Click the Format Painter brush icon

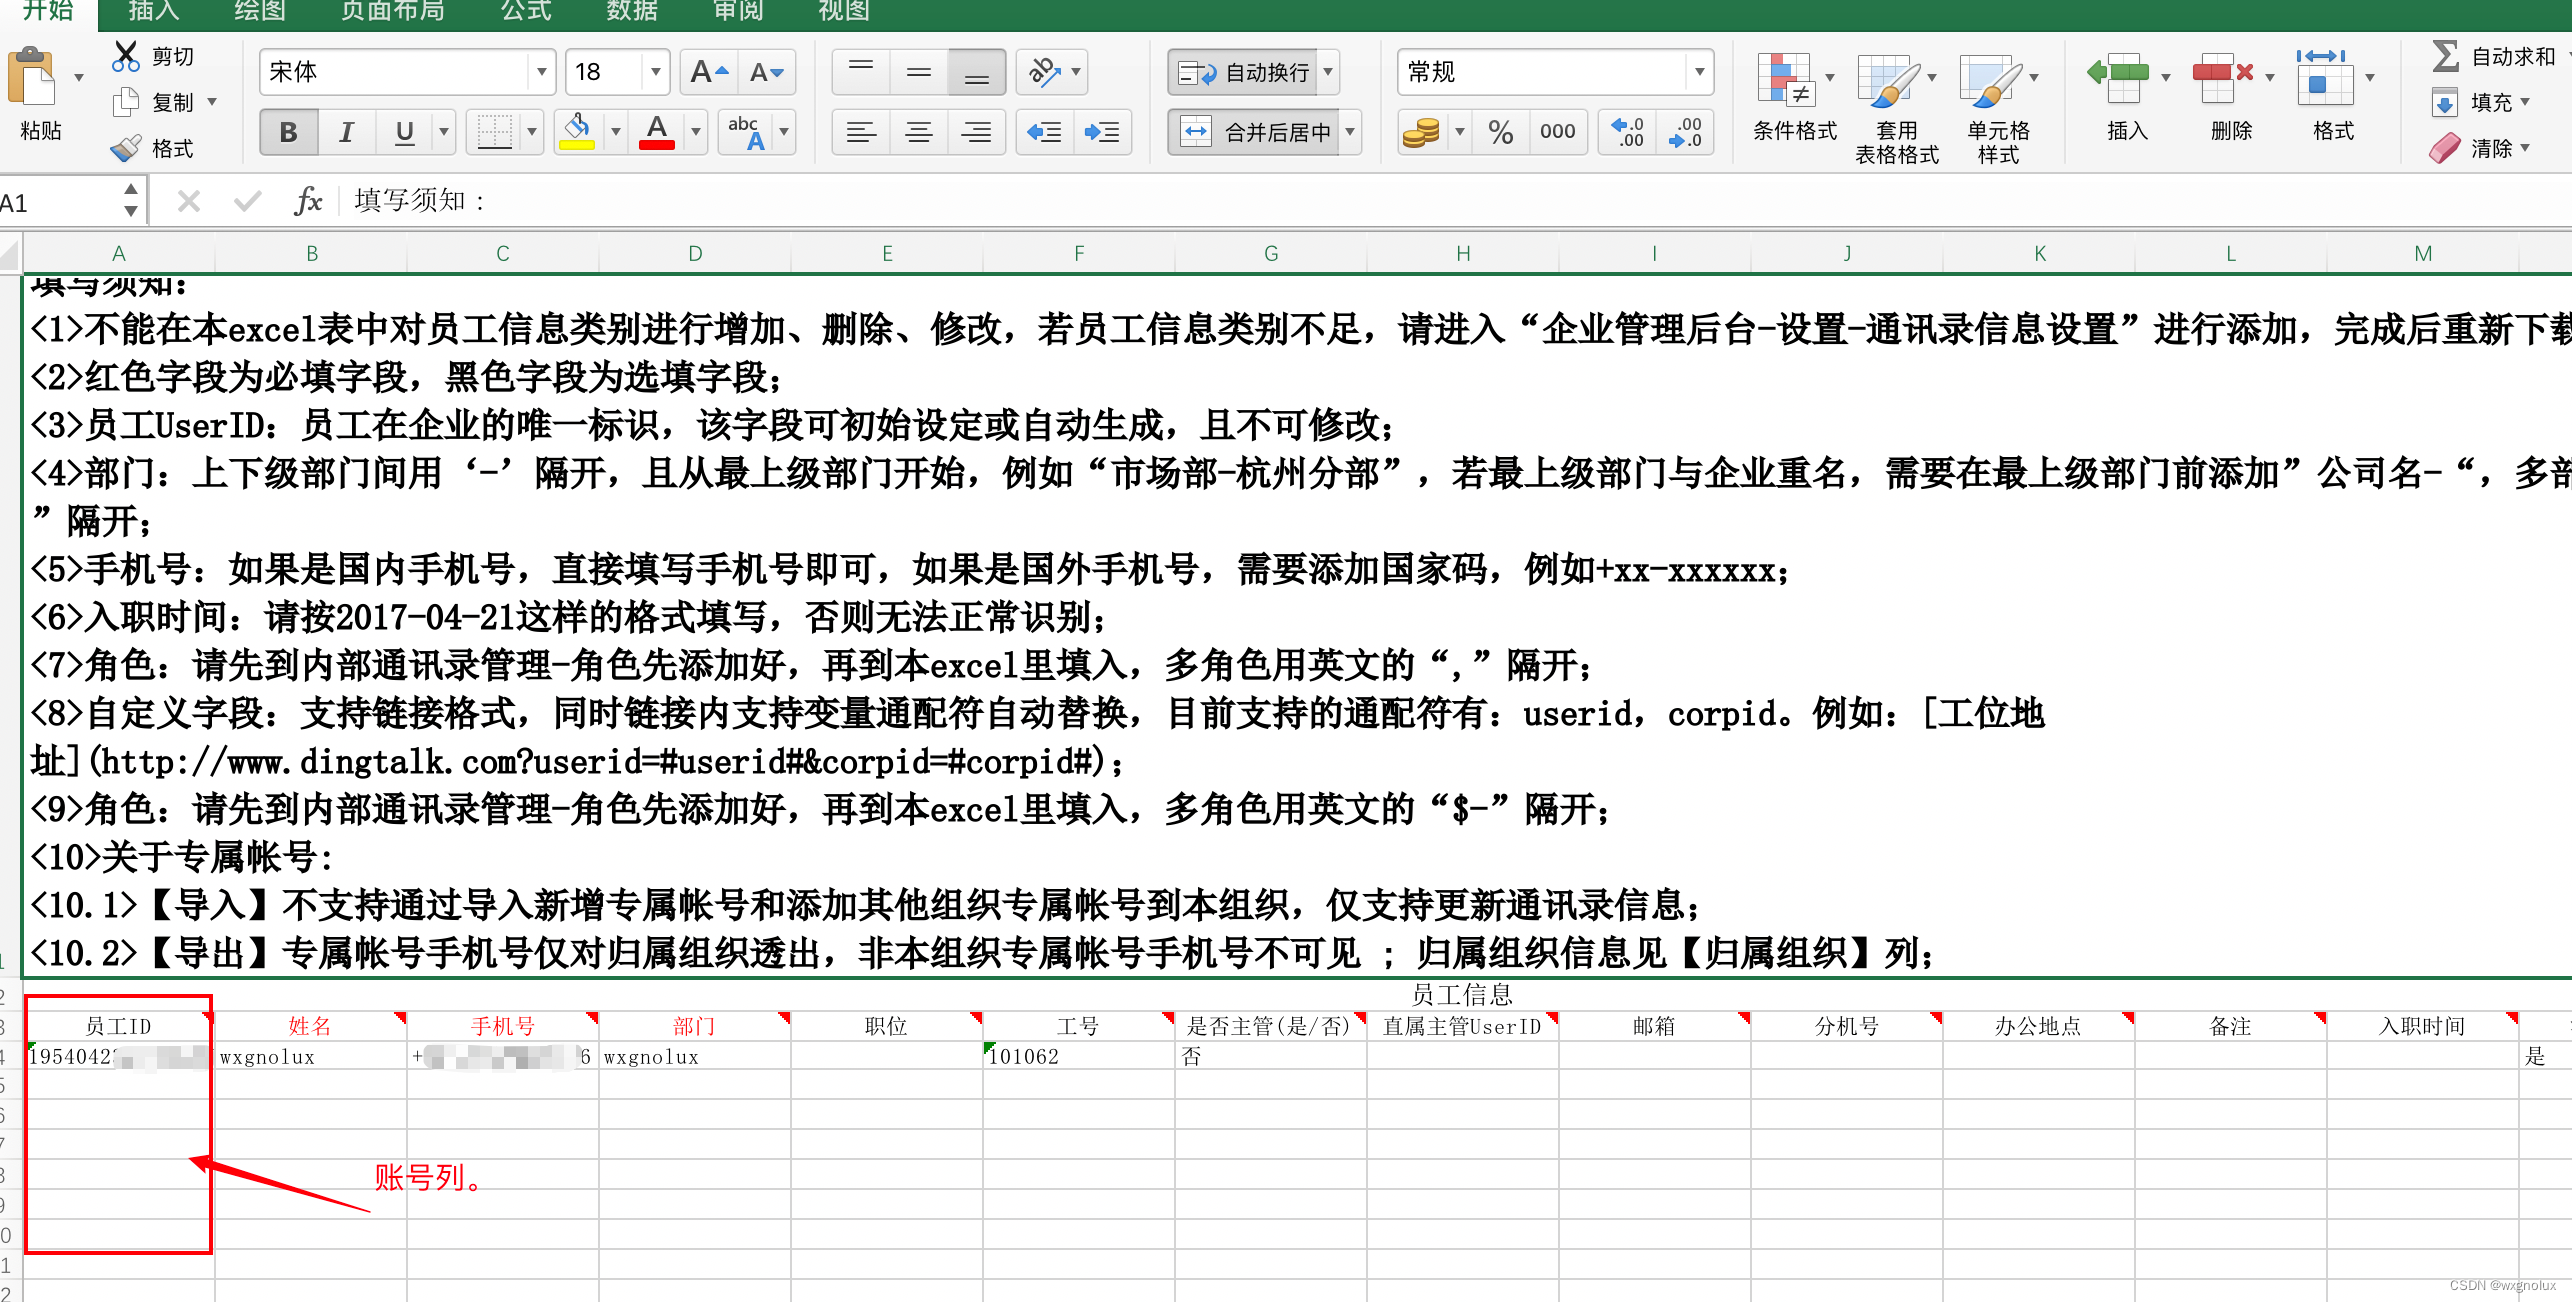pos(126,148)
